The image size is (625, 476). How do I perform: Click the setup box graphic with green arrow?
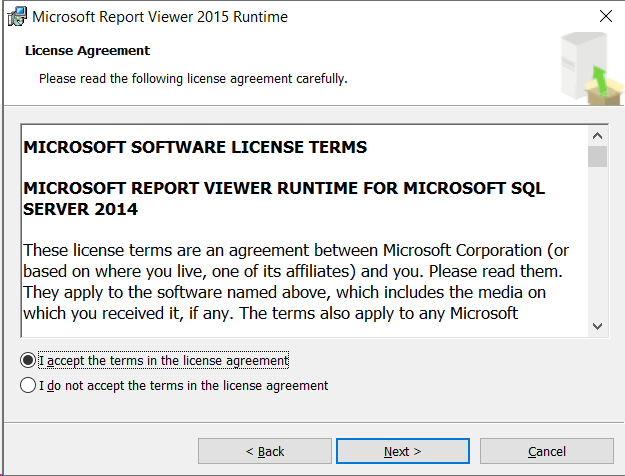click(592, 69)
